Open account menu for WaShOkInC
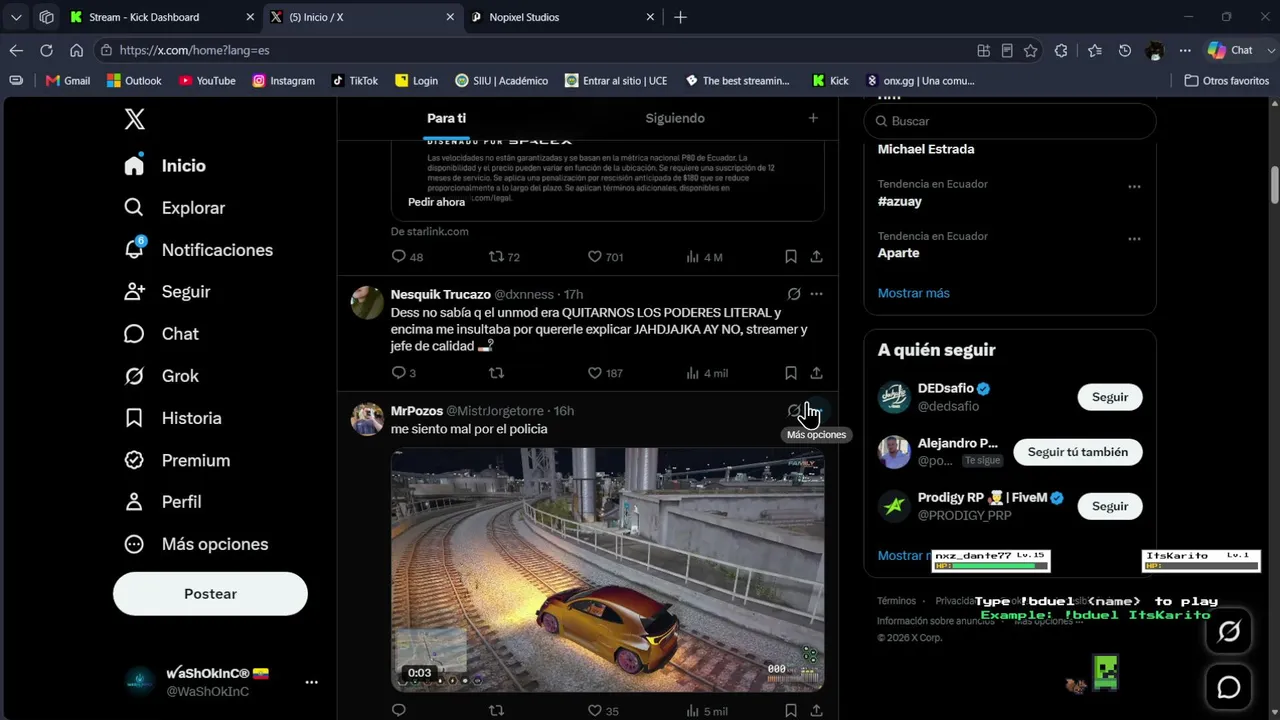 (x=311, y=682)
